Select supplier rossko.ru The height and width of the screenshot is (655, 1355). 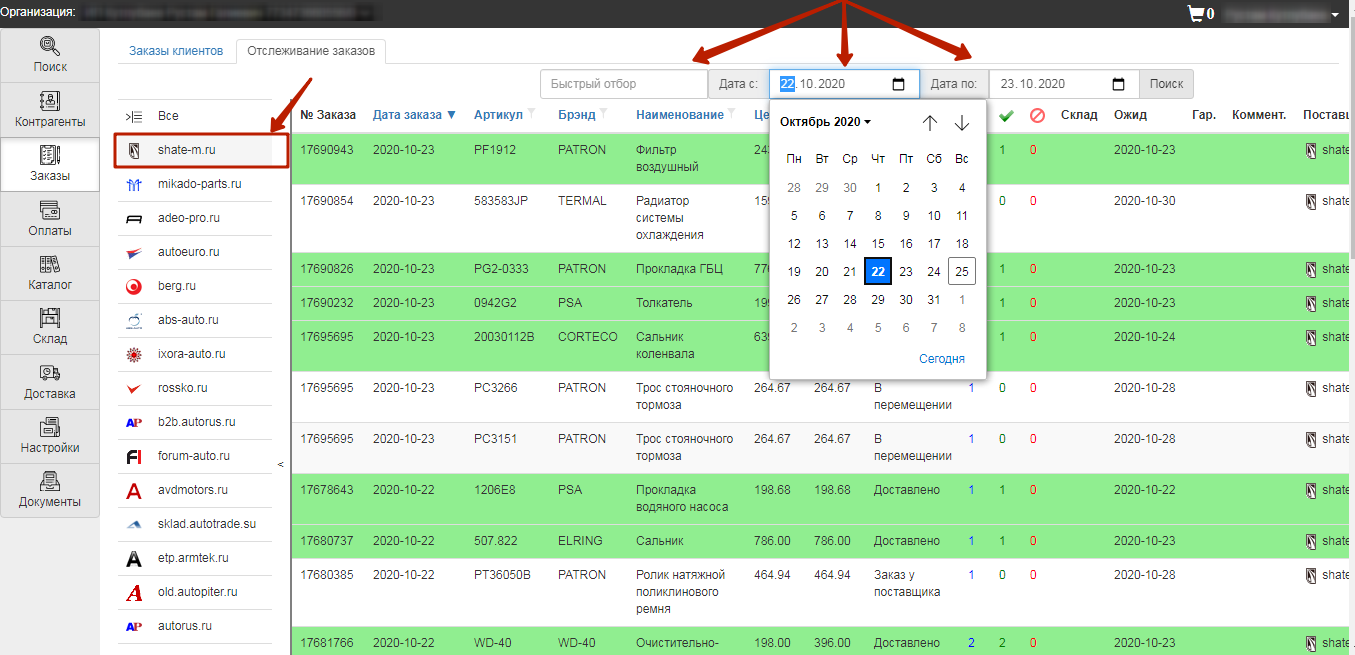195,388
